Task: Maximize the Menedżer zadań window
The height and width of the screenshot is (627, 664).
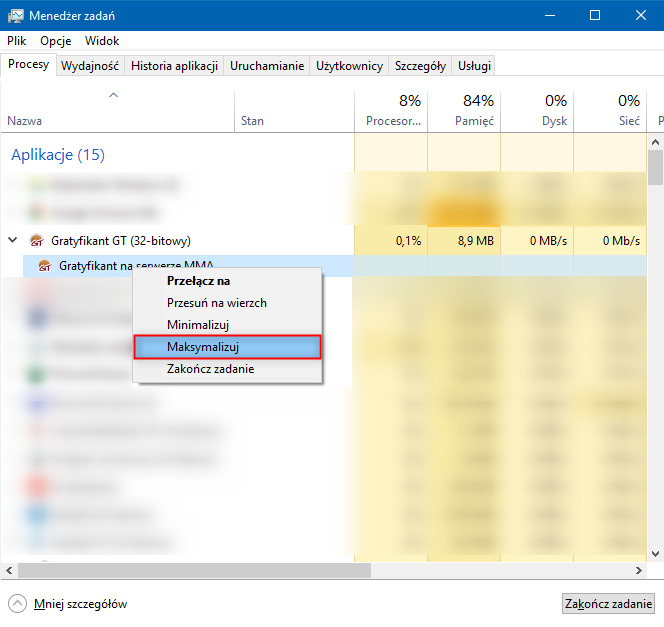Action: [595, 16]
